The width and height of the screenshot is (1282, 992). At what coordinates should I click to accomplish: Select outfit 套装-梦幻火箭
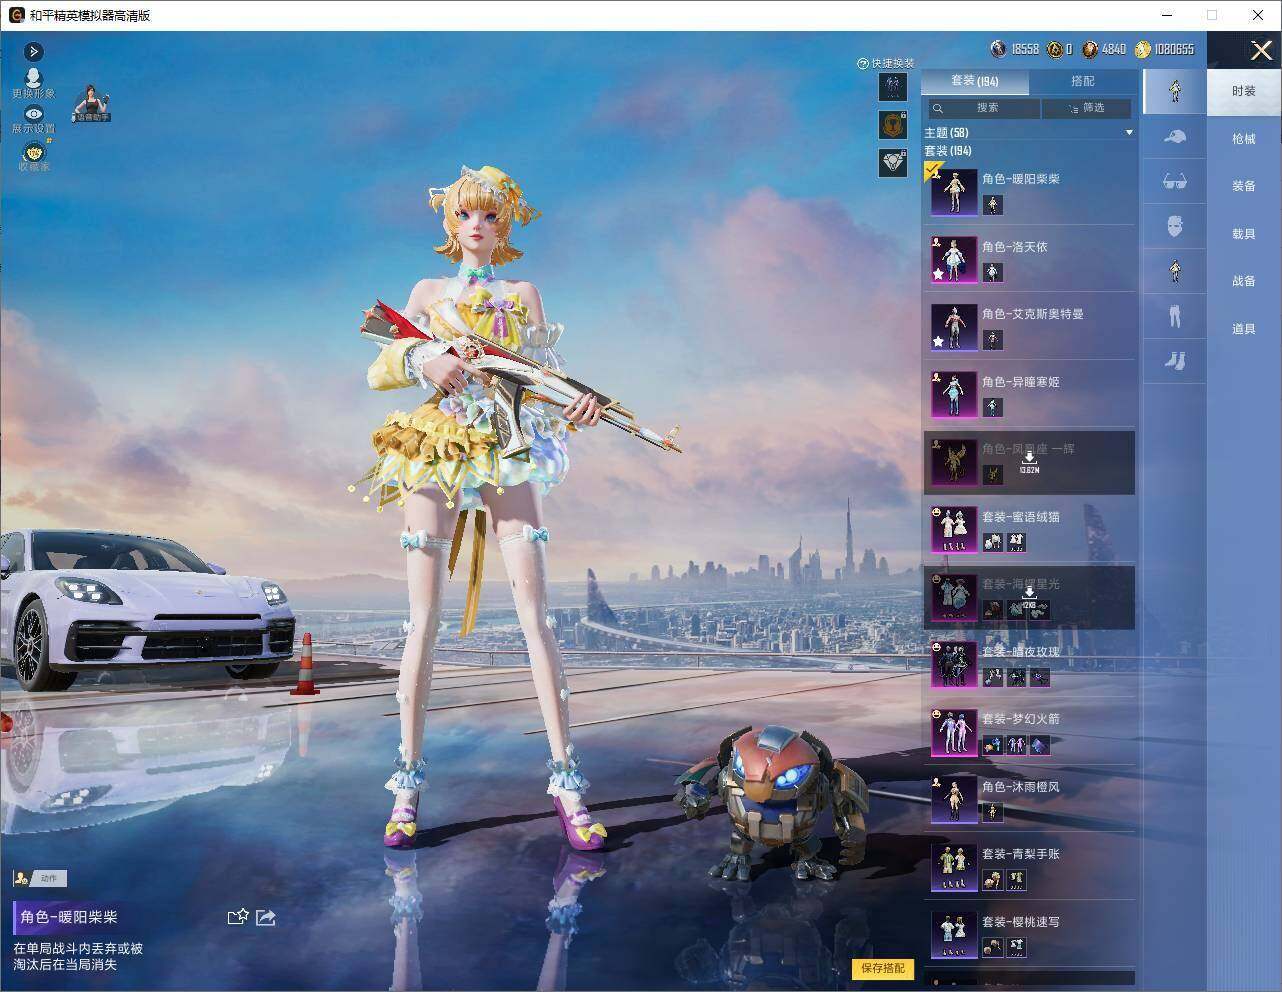1030,732
